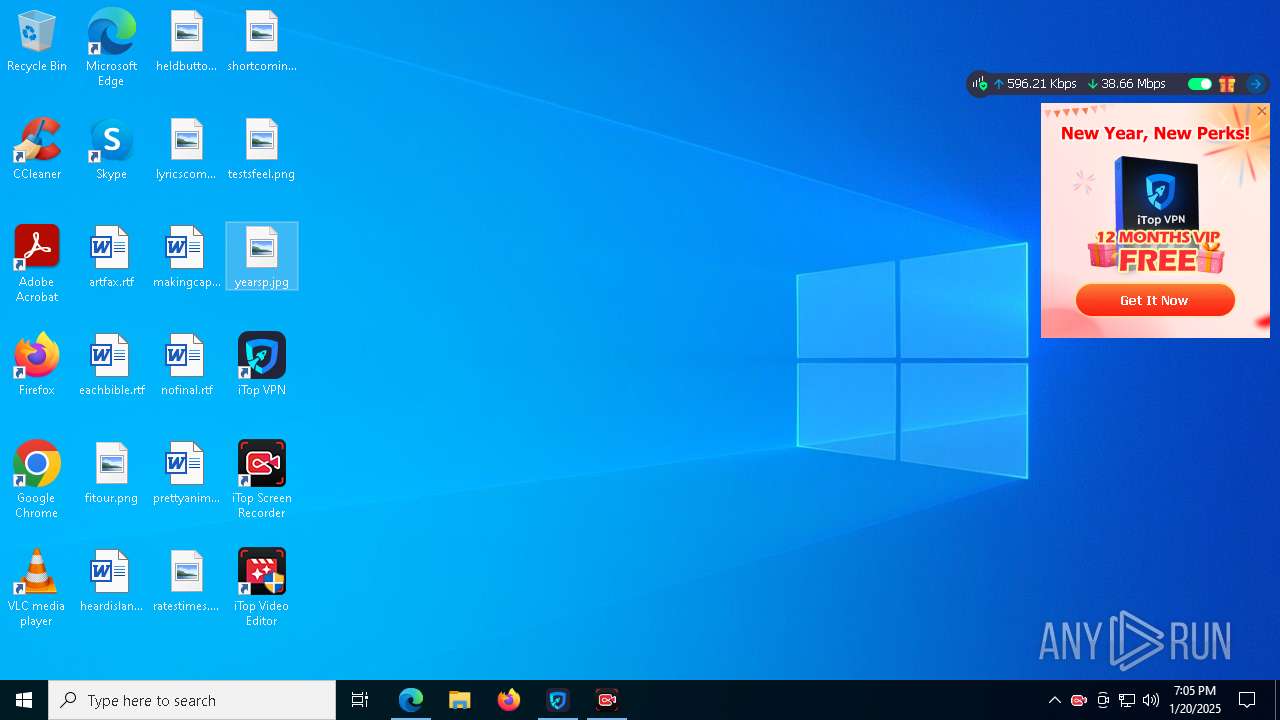Image resolution: width=1280 pixels, height=720 pixels.
Task: Click the 596.21 Kbps upload speed readout
Action: [1035, 84]
